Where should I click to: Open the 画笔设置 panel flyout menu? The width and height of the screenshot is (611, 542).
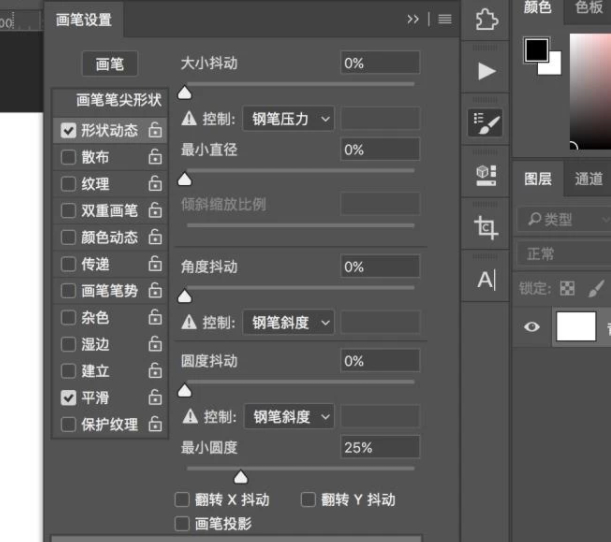pyautogui.click(x=445, y=19)
